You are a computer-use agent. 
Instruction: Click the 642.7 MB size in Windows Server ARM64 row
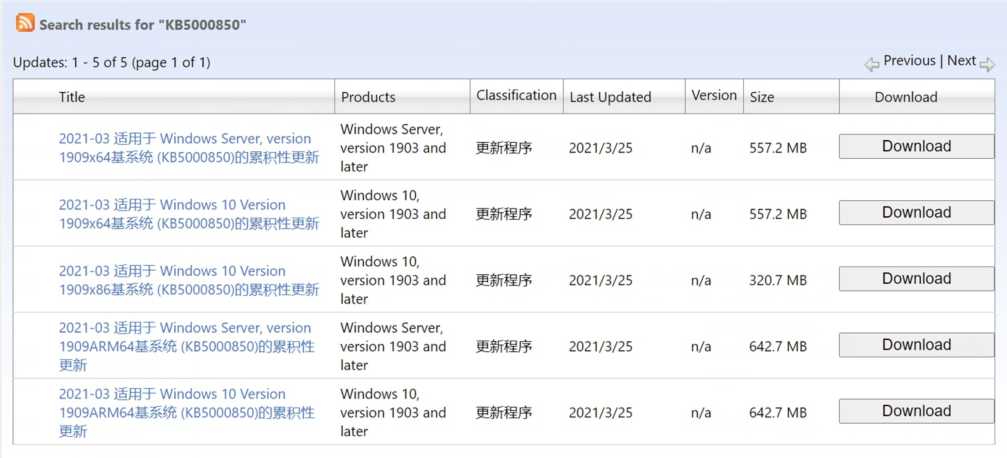(778, 346)
